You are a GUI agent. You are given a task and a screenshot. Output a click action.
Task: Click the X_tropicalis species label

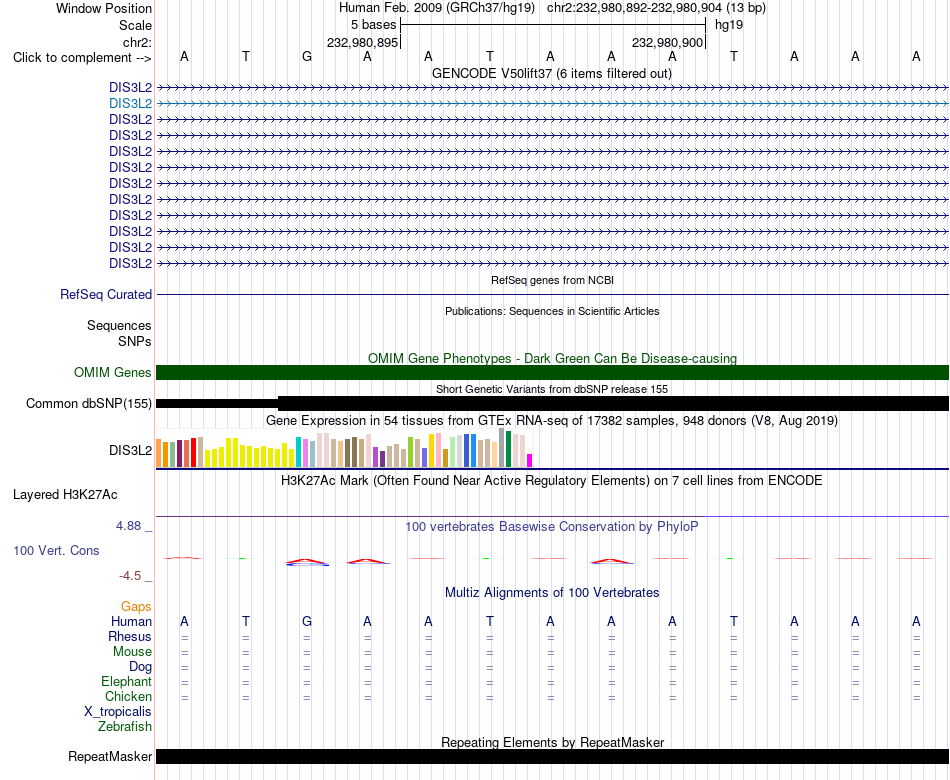coord(118,712)
